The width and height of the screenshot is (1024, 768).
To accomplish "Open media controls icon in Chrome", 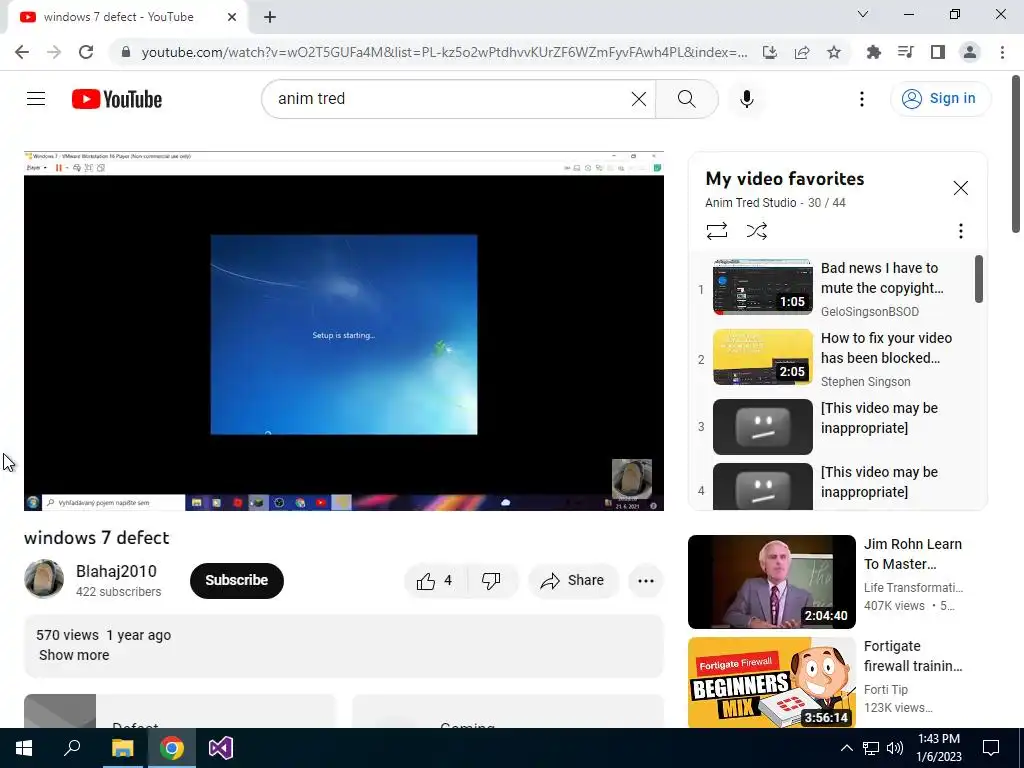I will (905, 52).
